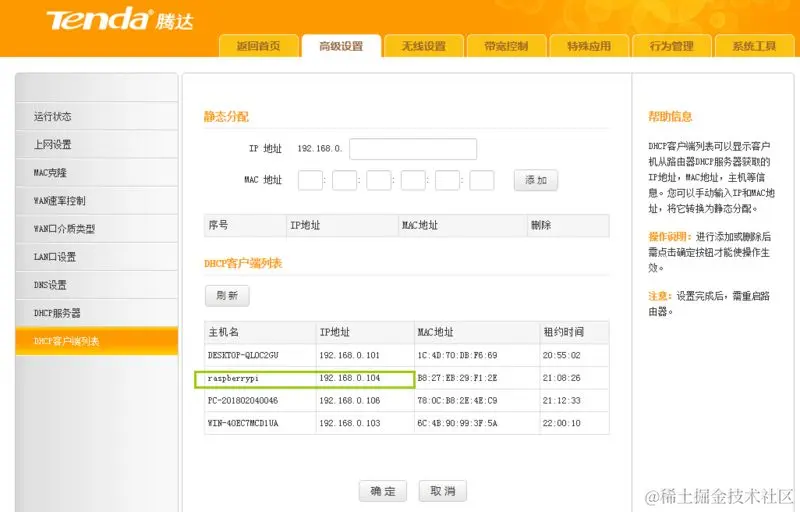The height and width of the screenshot is (512, 800).
Task: Go to WAN速率控制 in sidebar
Action: coord(97,200)
